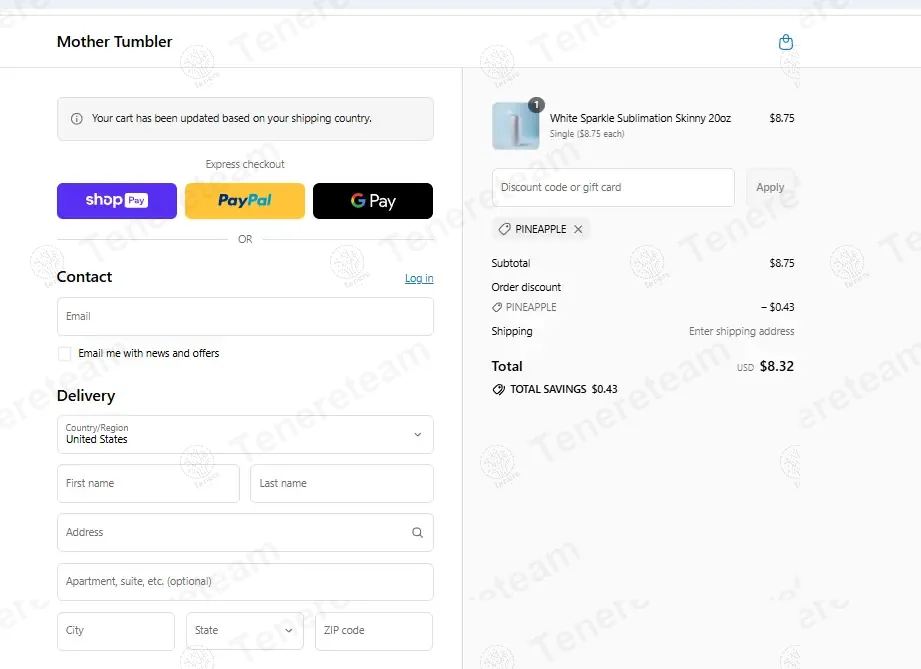This screenshot has width=921, height=669.
Task: Click the discount amount − $0.43
Action: (x=778, y=307)
